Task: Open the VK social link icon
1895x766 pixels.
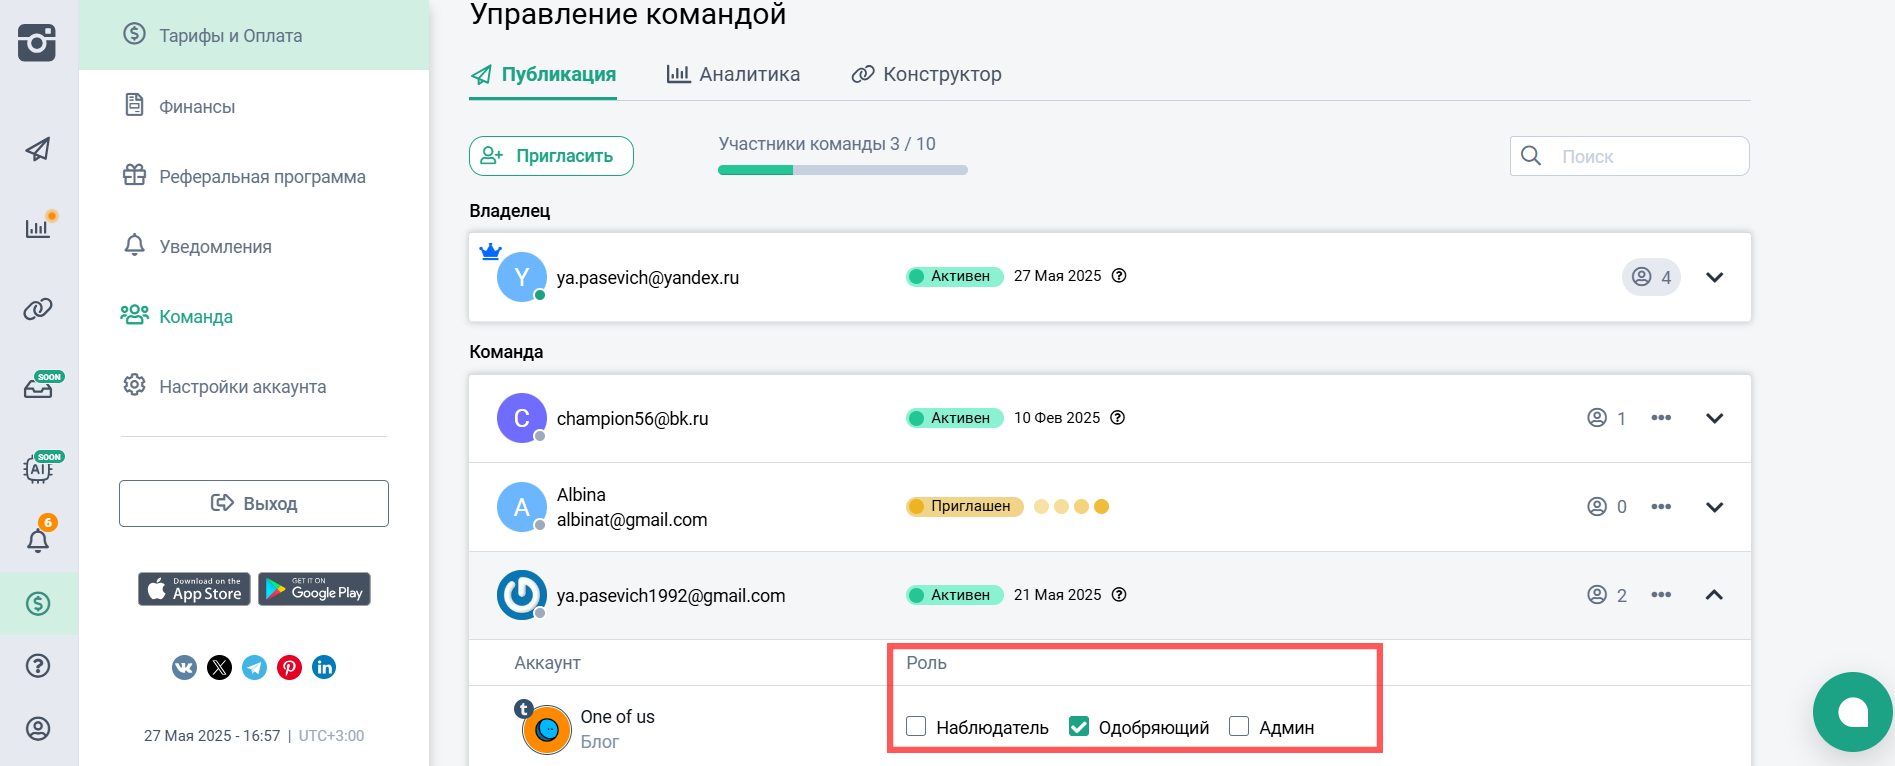Action: tap(185, 667)
